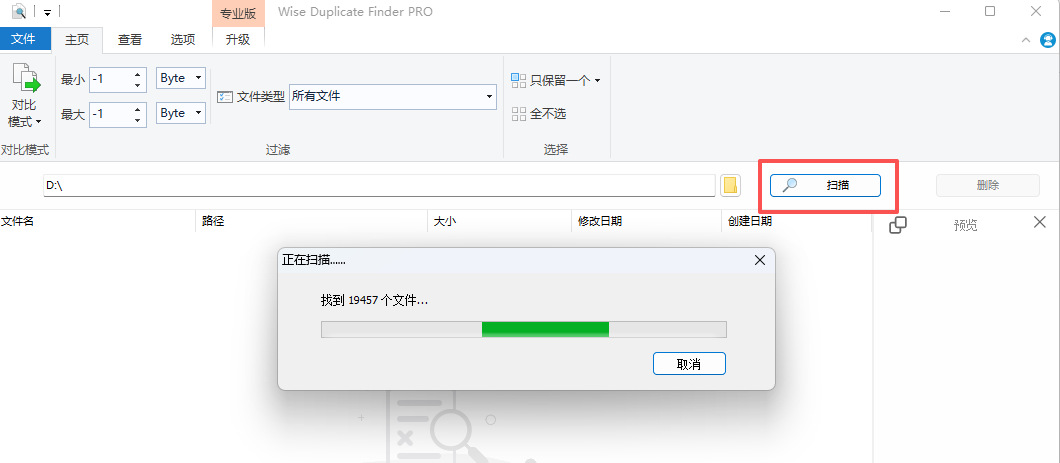Viewport: 1060px width, 463px height.
Task: Increase the 最大 size with the up arrow
Action: tap(138, 109)
